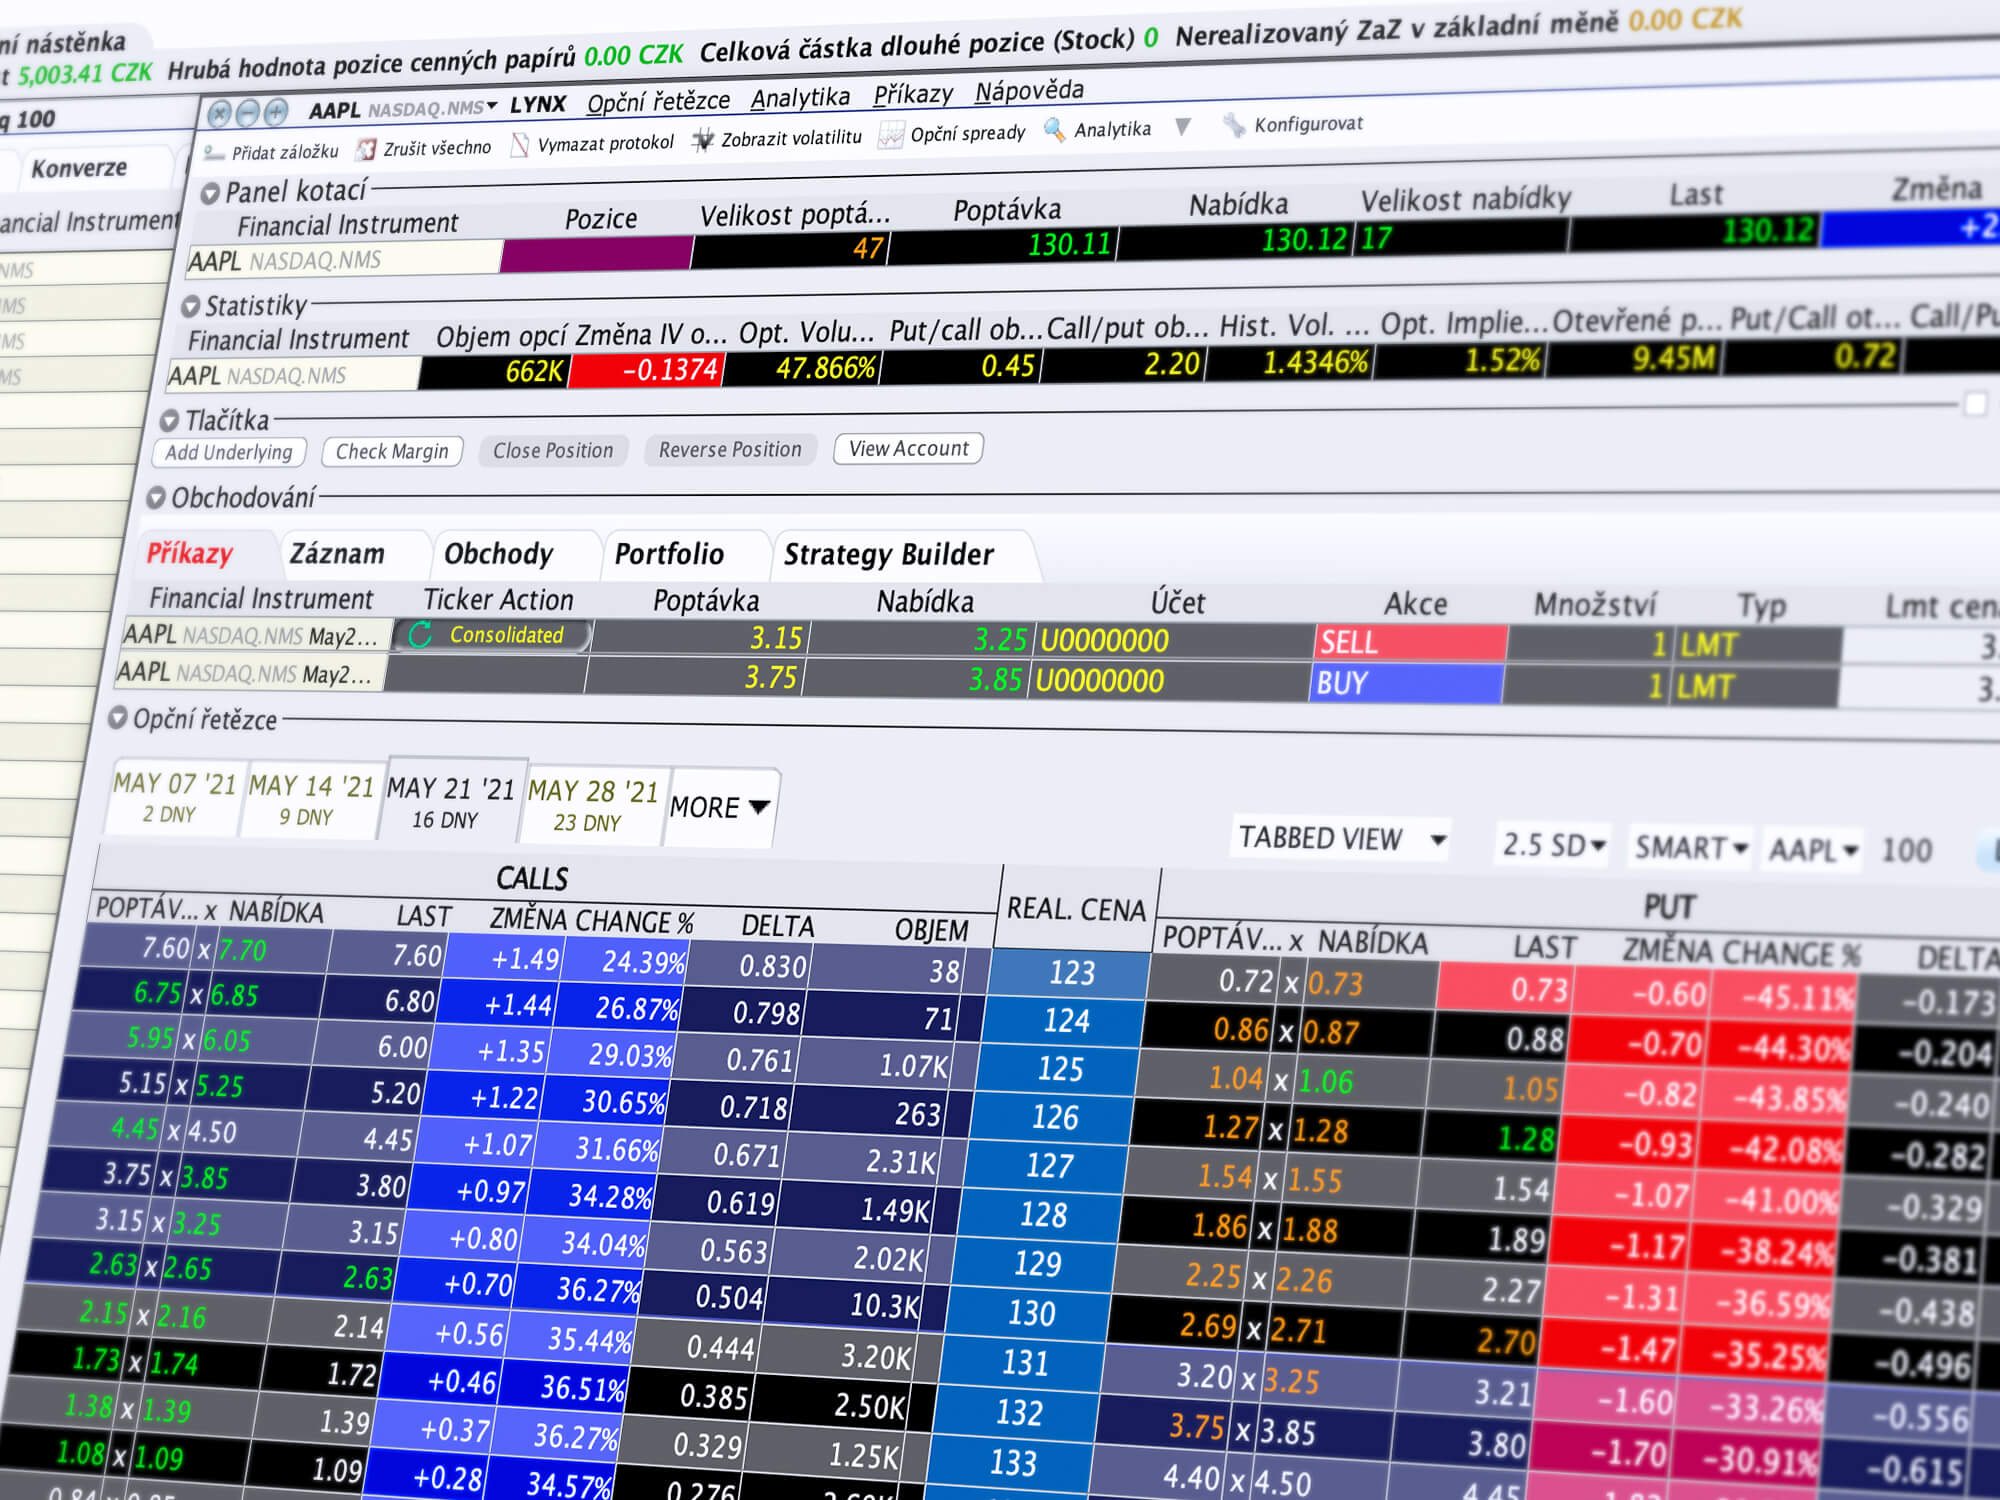Screen dimensions: 2000x1500
Task: Select the MAY 07 '21 expiry tab
Action: tap(173, 797)
